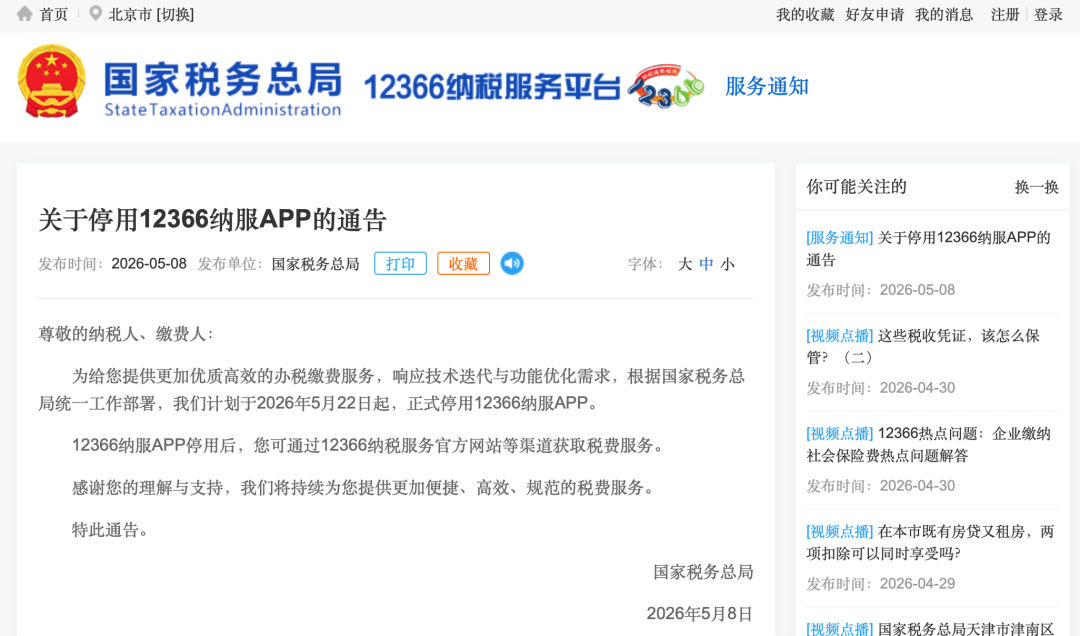
Task: Click the 收藏 button
Action: [464, 263]
